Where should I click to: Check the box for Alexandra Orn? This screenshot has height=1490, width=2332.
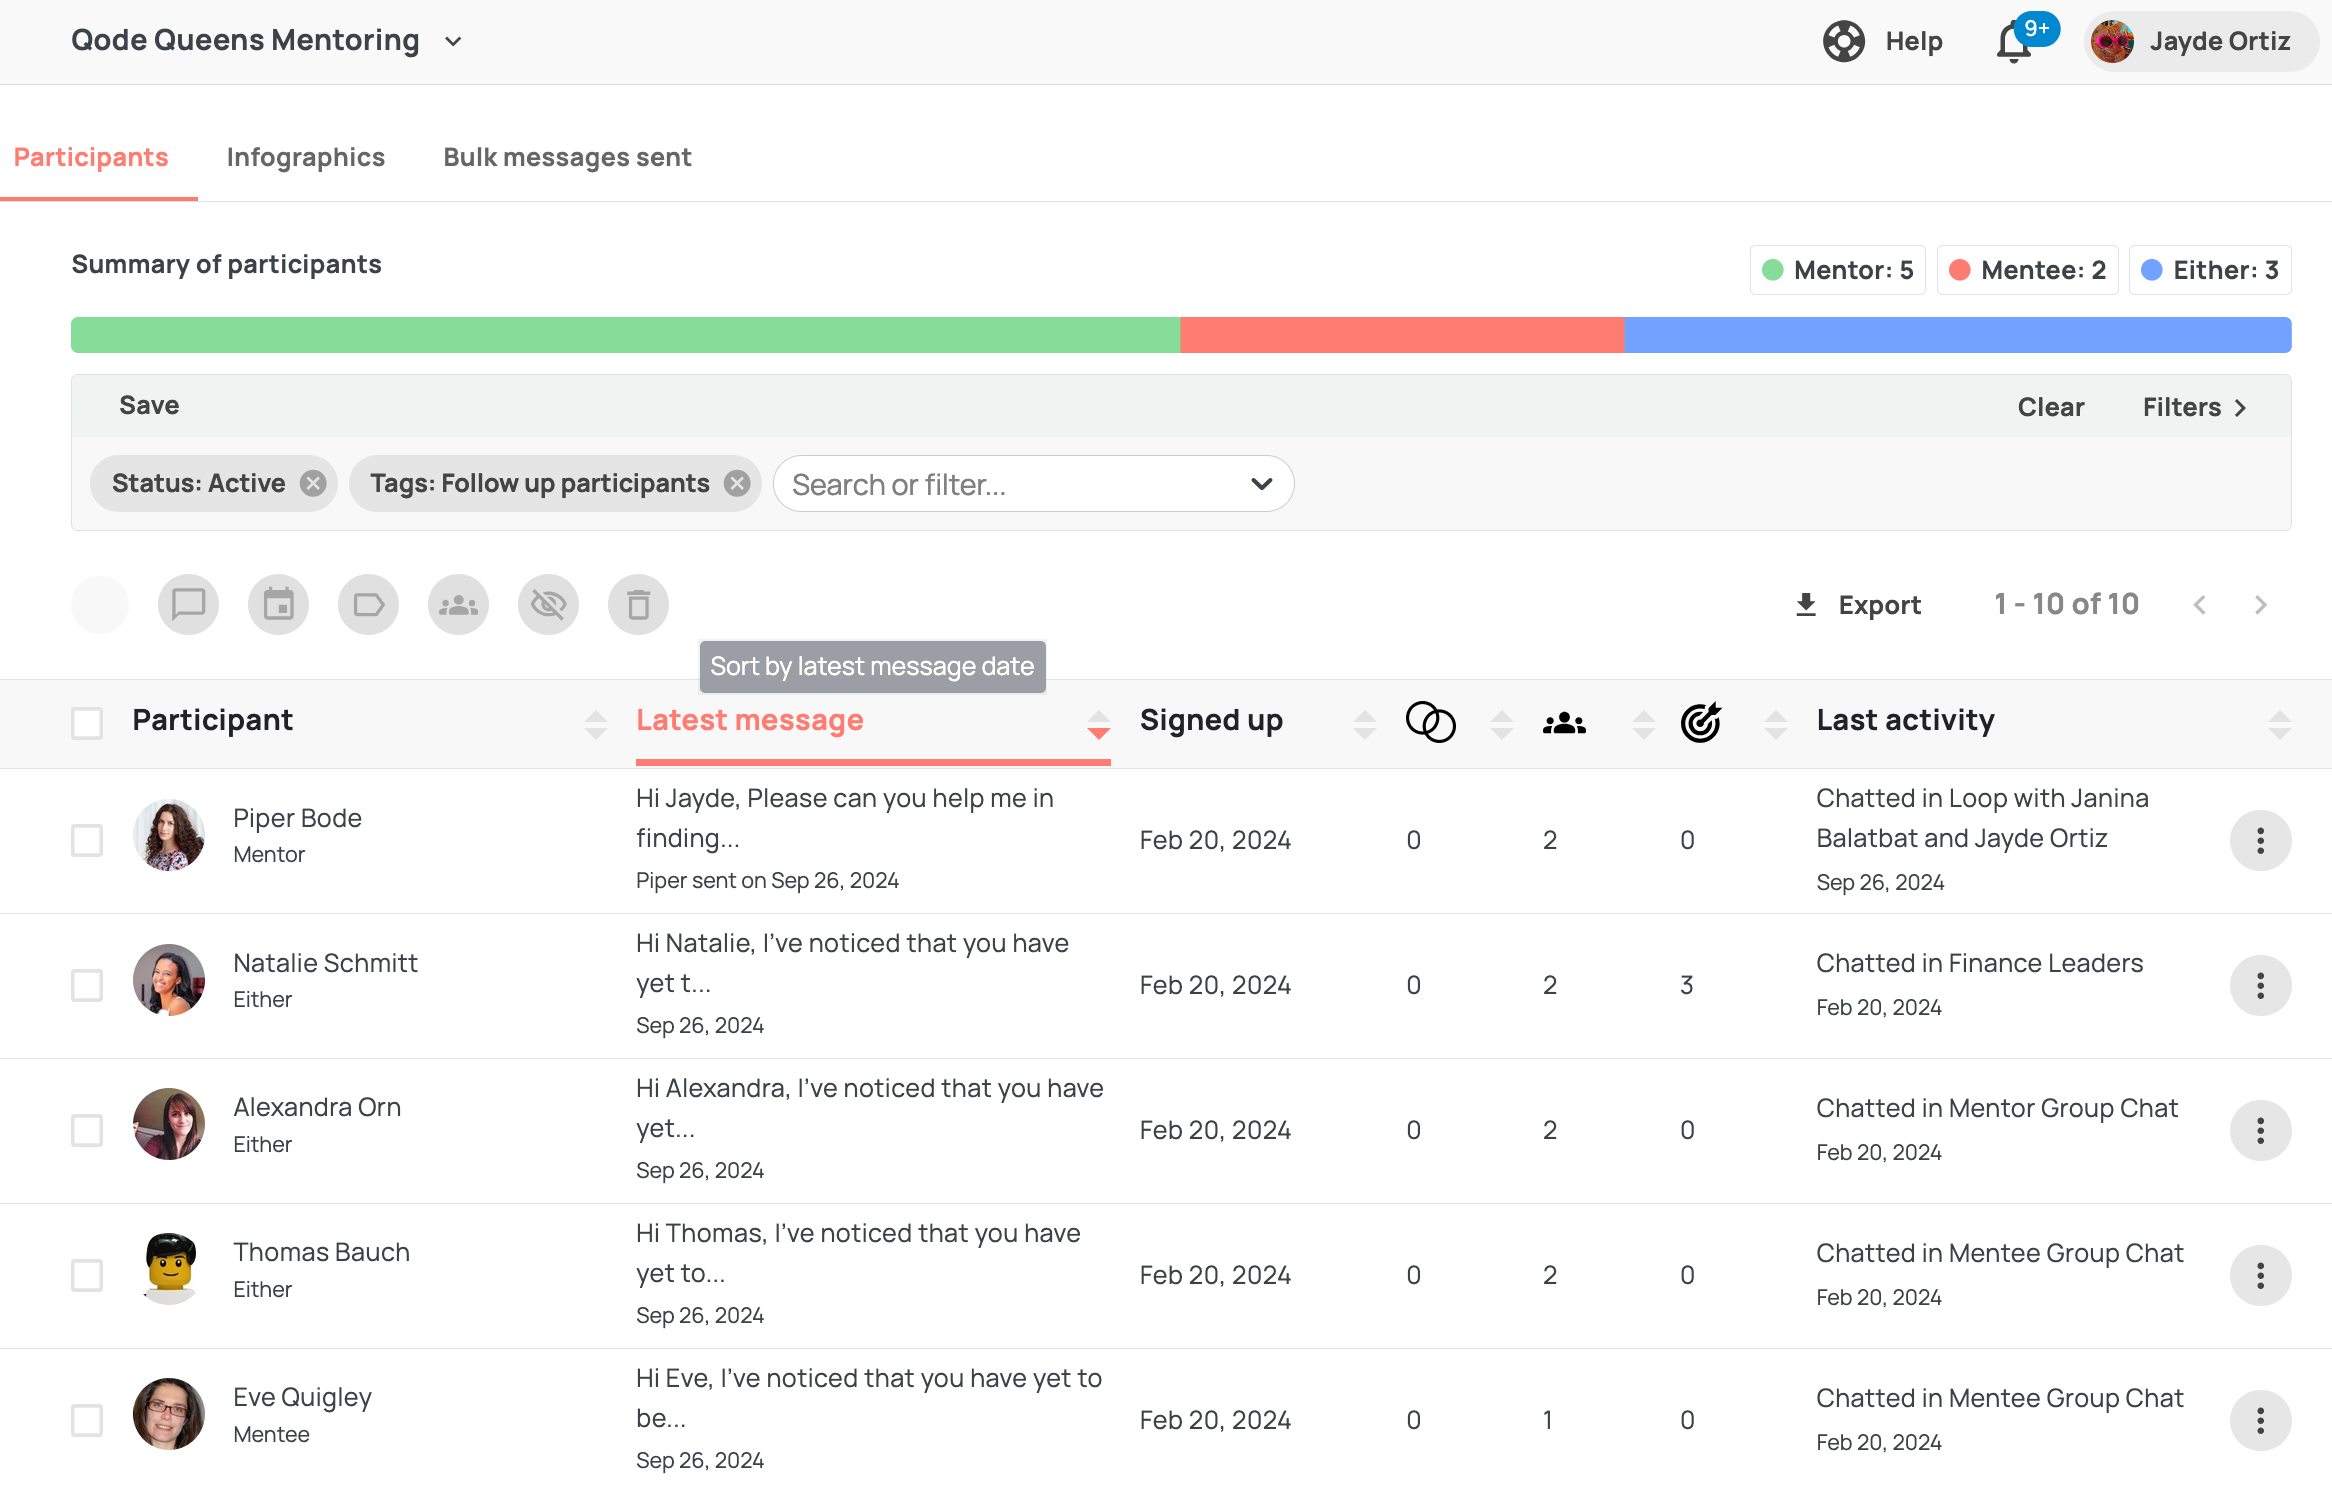click(87, 1130)
